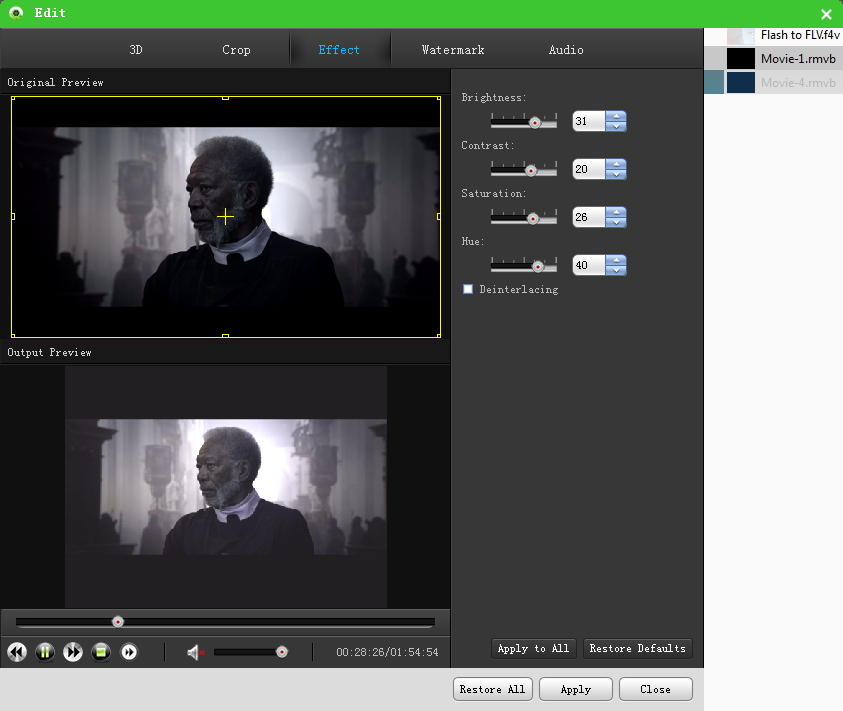Viewport: 843px width, 711px height.
Task: Decrease Hue with the down arrow
Action: [616, 270]
